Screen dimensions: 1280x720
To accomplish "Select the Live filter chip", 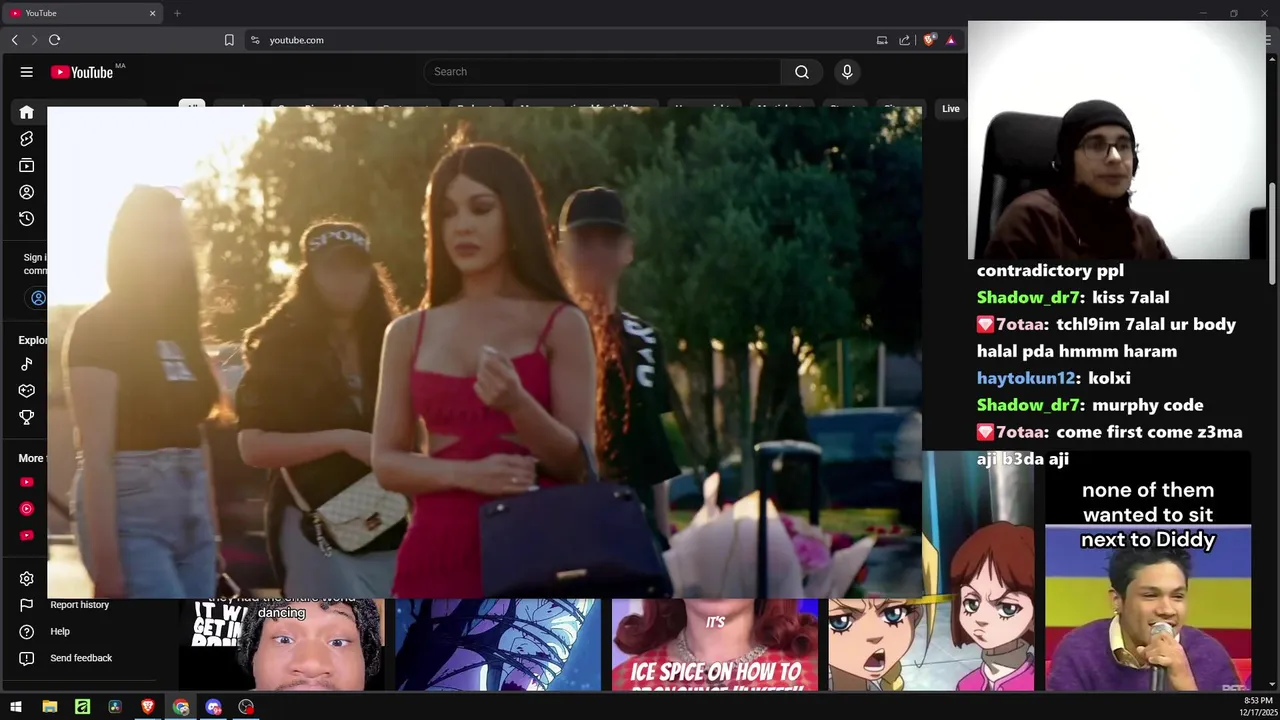I will coord(951,109).
